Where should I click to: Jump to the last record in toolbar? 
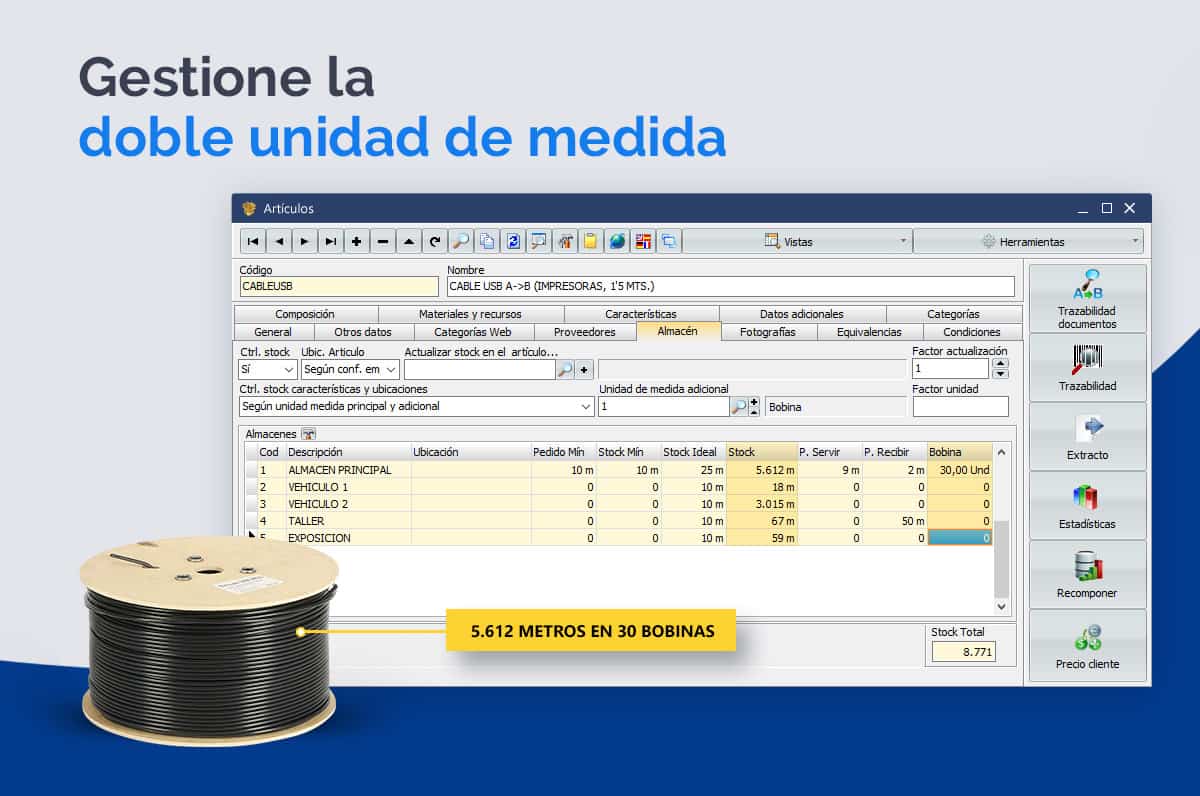pos(331,241)
